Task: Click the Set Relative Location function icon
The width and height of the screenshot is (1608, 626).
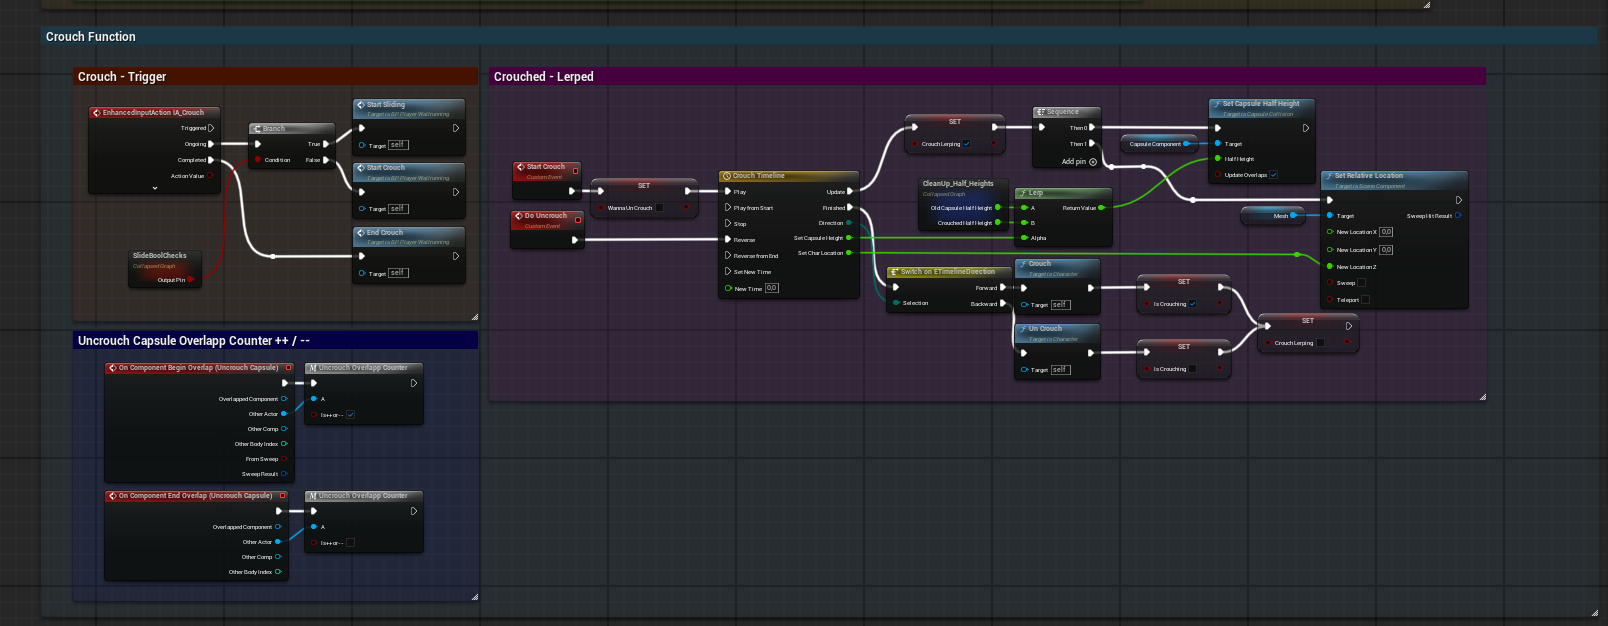Action: click(1329, 176)
